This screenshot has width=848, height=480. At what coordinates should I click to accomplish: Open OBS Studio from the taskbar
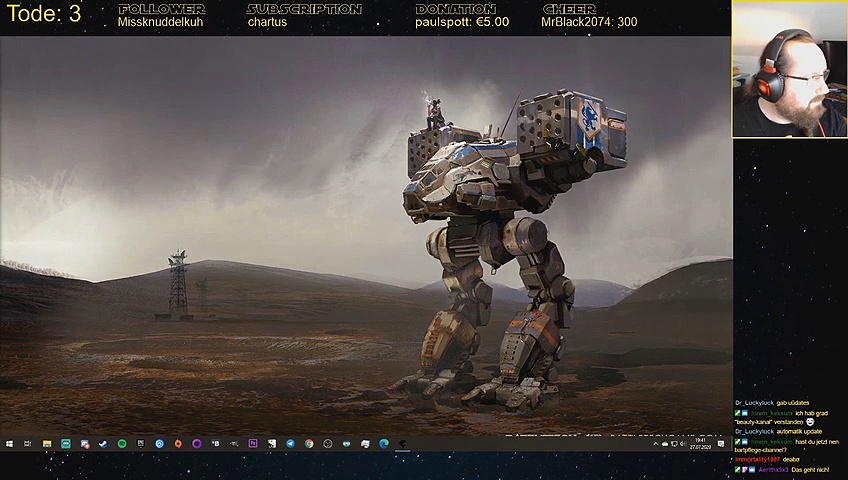(328, 444)
